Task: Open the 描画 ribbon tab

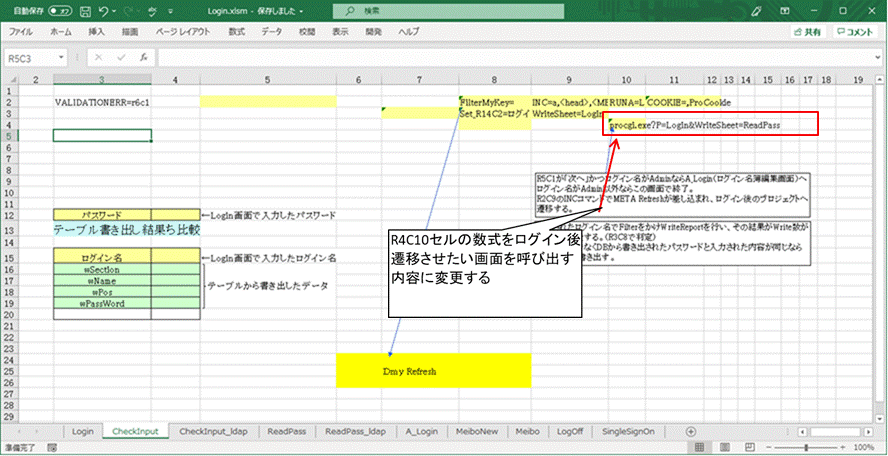Action: coord(130,32)
